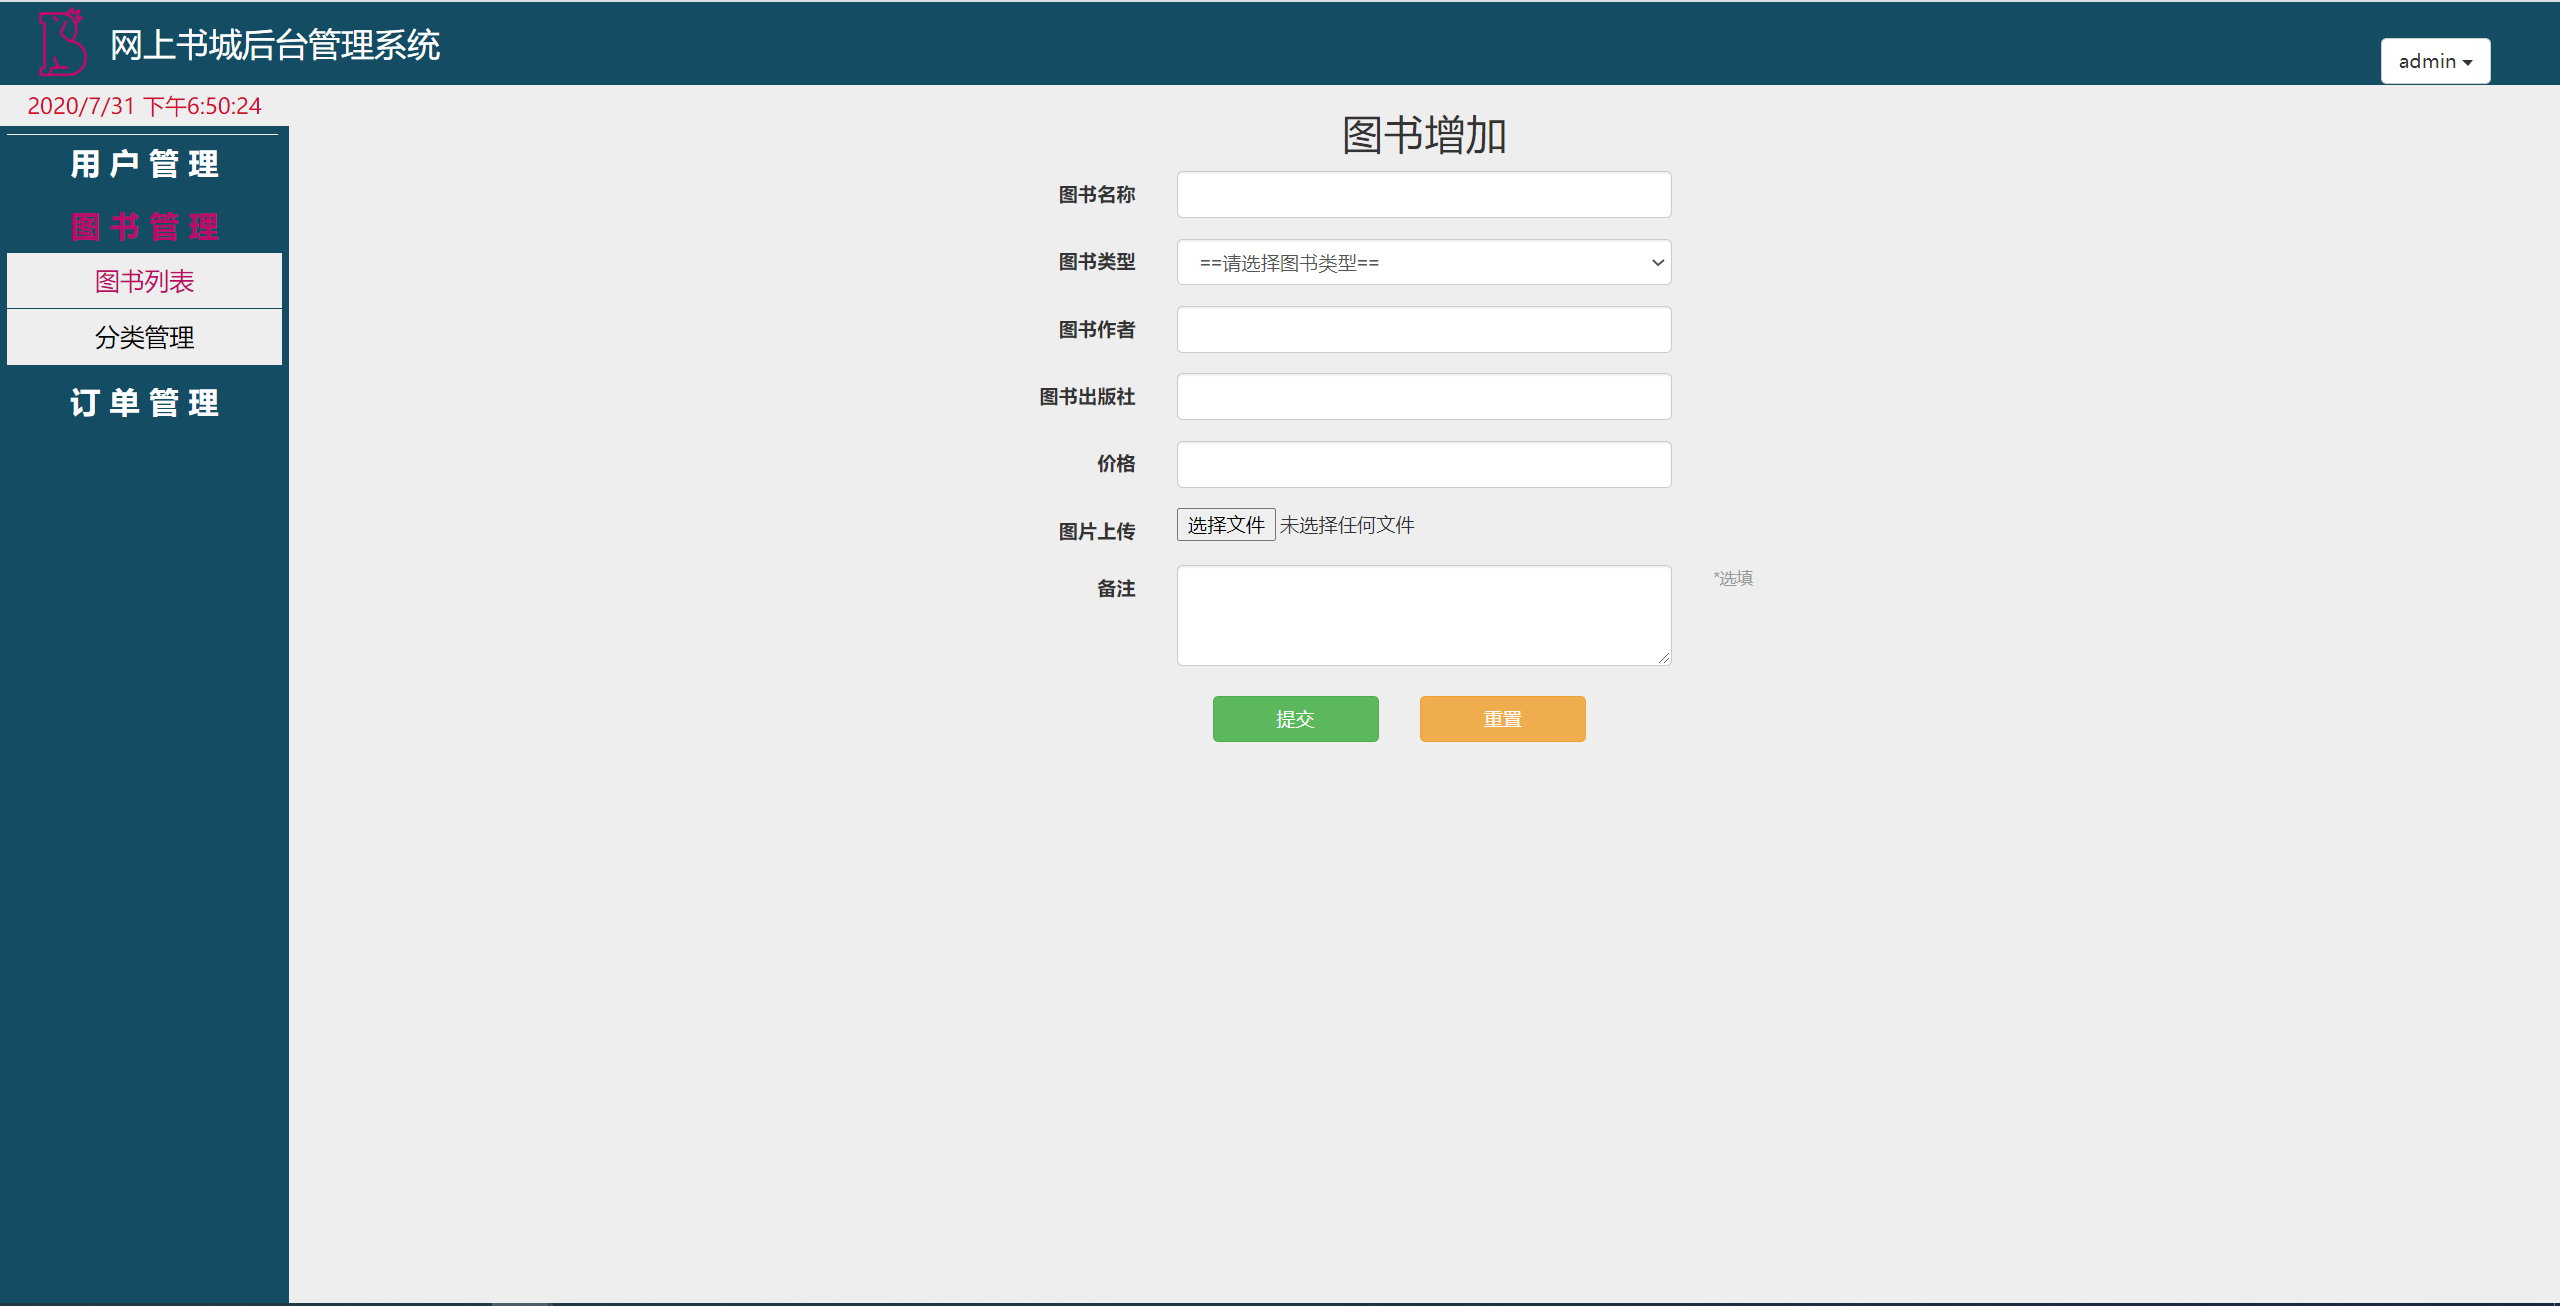2560x1306 pixels.
Task: Open the admin user dropdown
Action: pos(2434,61)
